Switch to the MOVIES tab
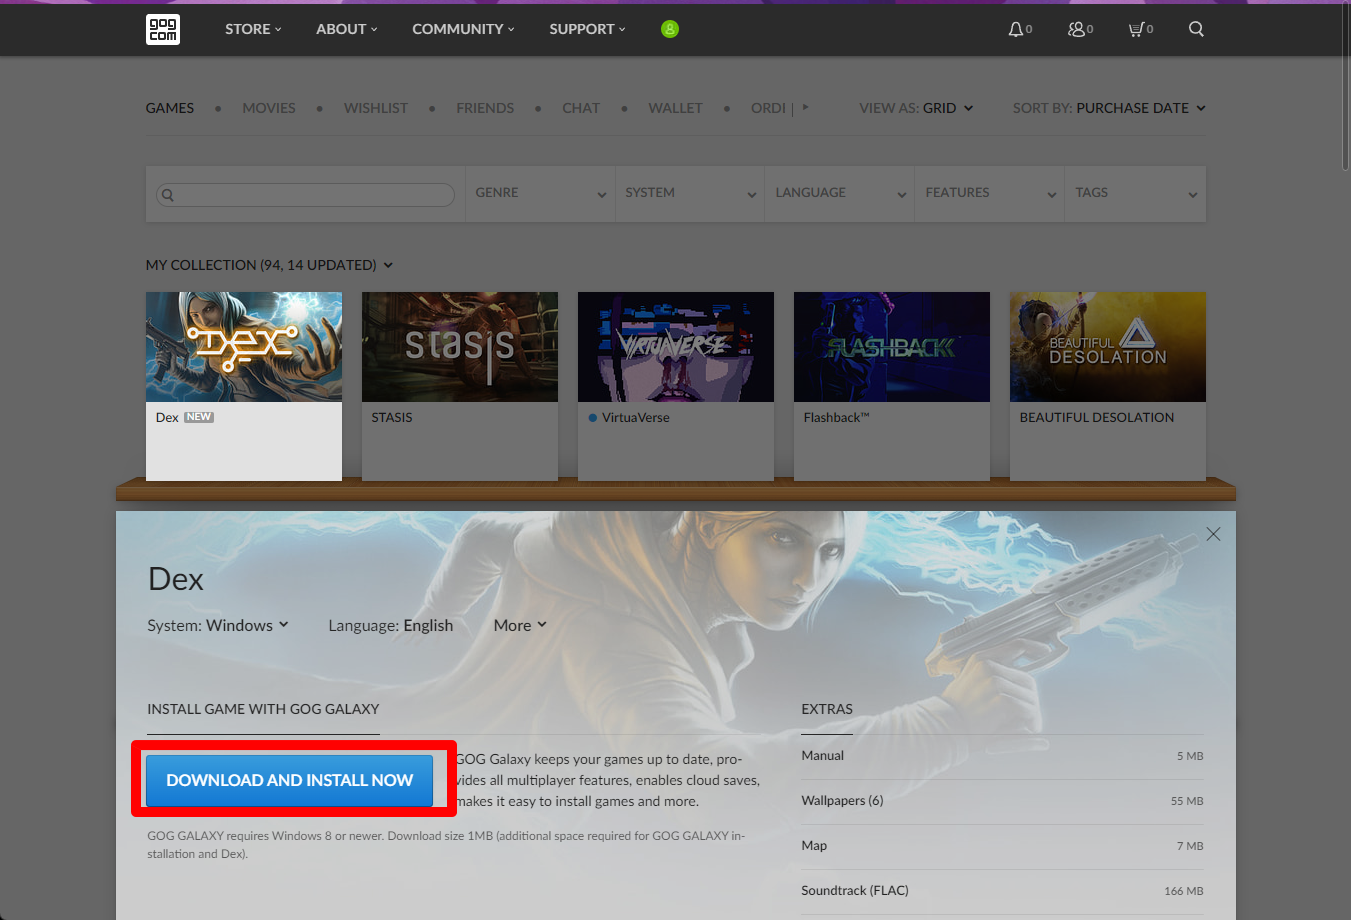The width and height of the screenshot is (1351, 920). (x=269, y=108)
